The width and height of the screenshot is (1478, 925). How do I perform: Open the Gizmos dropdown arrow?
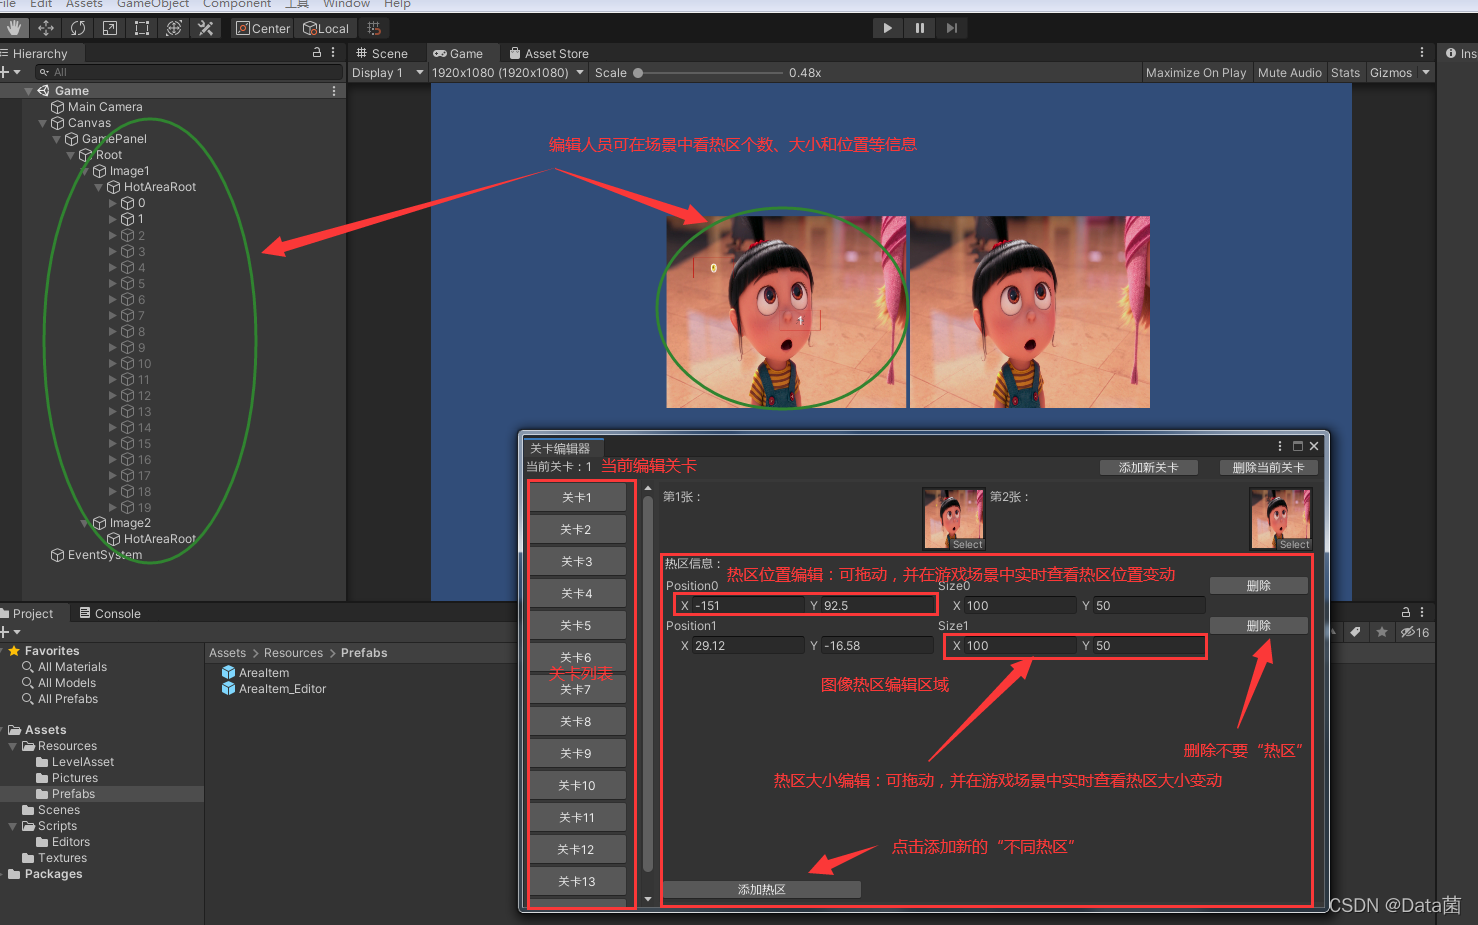[x=1426, y=73]
